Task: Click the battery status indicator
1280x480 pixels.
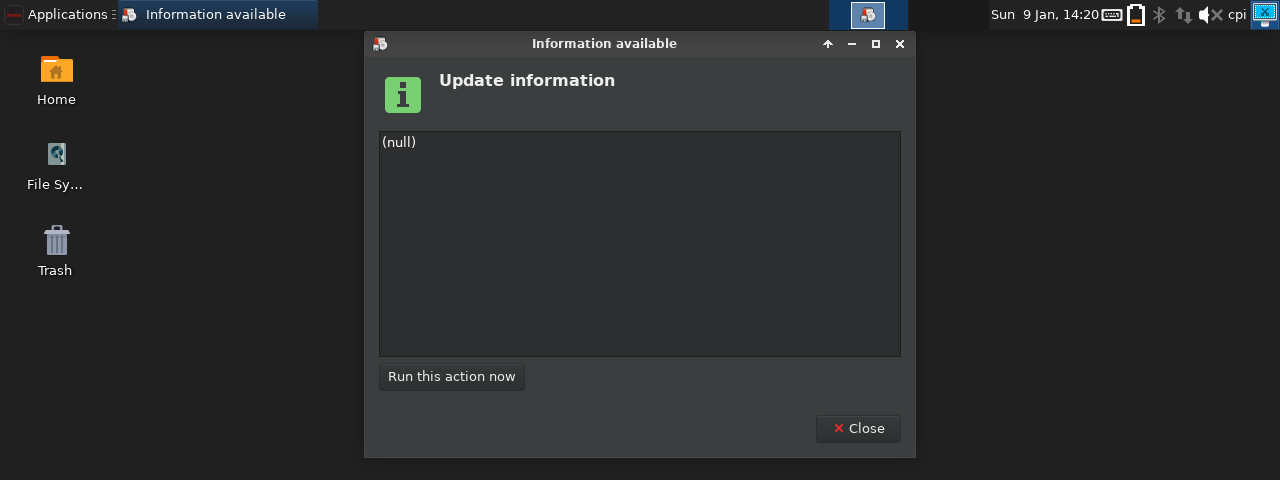Action: click(x=1136, y=15)
